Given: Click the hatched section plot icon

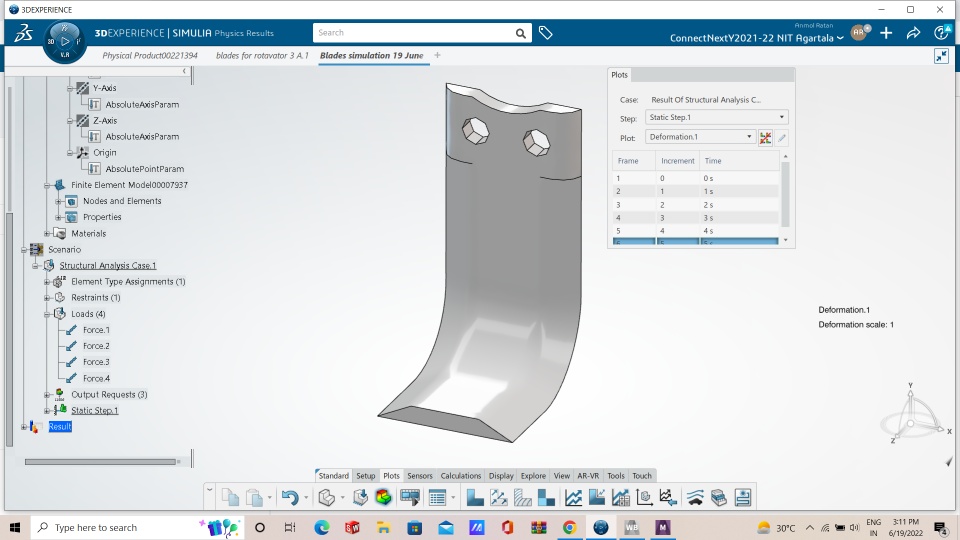Looking at the screenshot, I should pos(523,497).
